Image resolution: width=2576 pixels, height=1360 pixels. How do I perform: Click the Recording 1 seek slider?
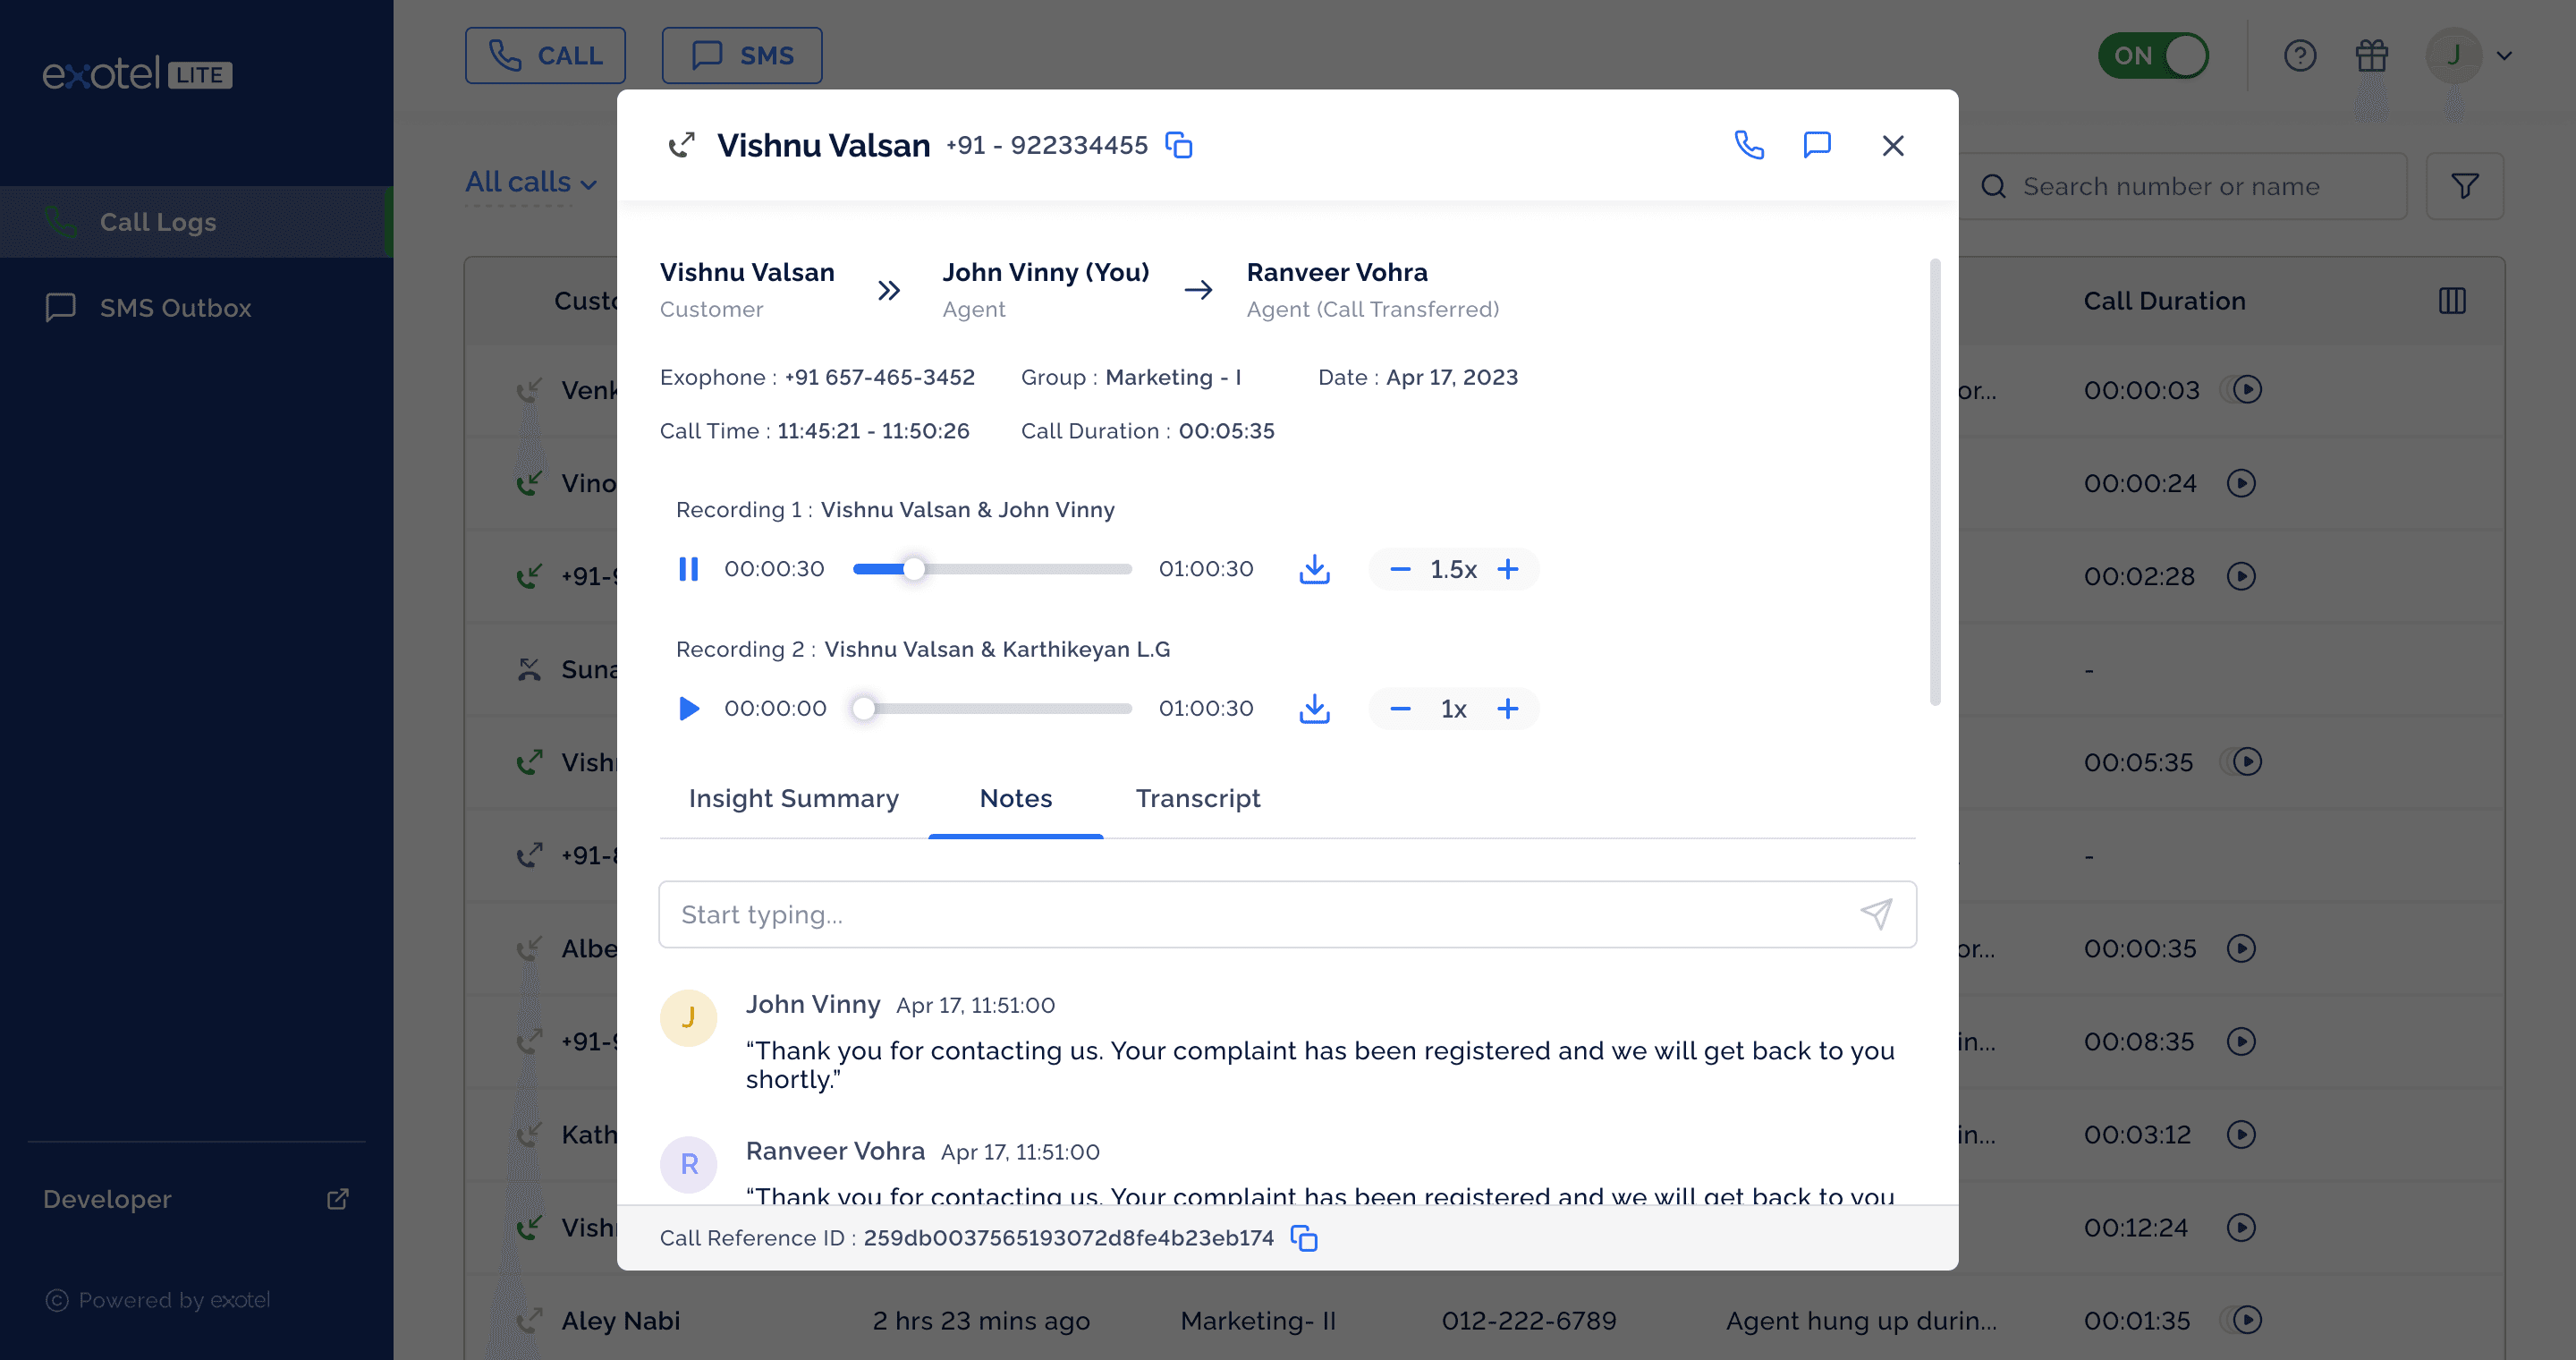[x=992, y=569]
